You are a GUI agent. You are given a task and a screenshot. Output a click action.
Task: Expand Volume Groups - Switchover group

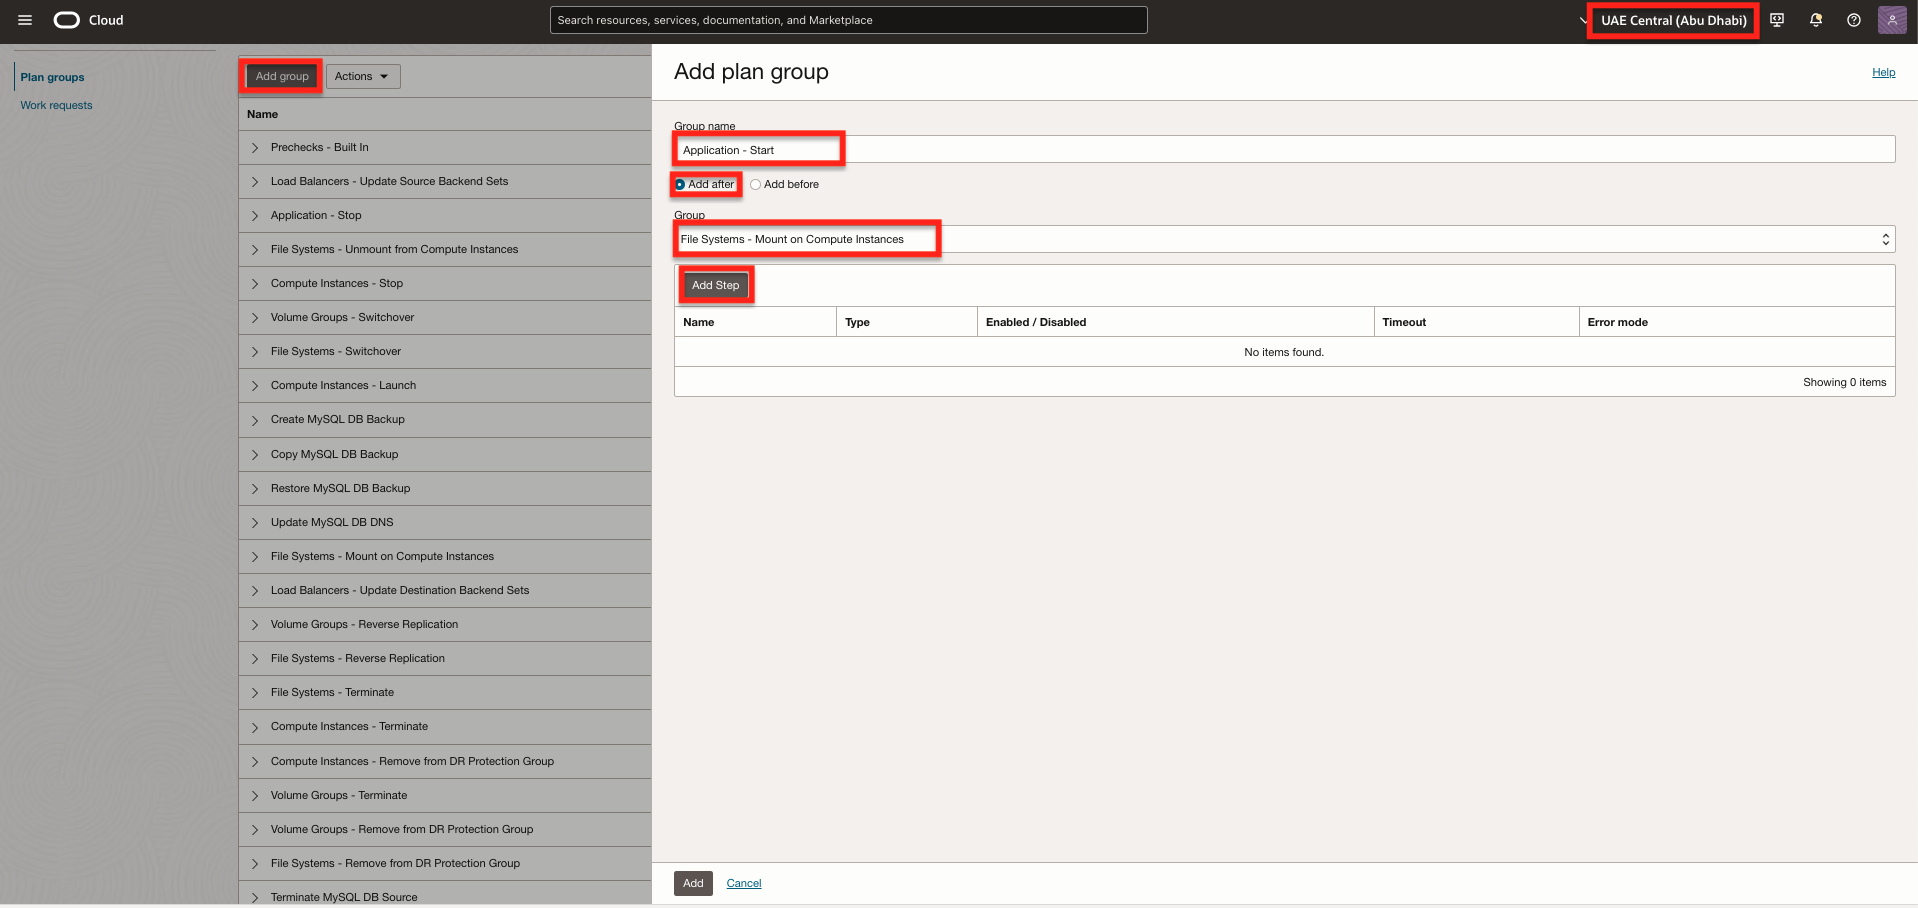point(255,318)
